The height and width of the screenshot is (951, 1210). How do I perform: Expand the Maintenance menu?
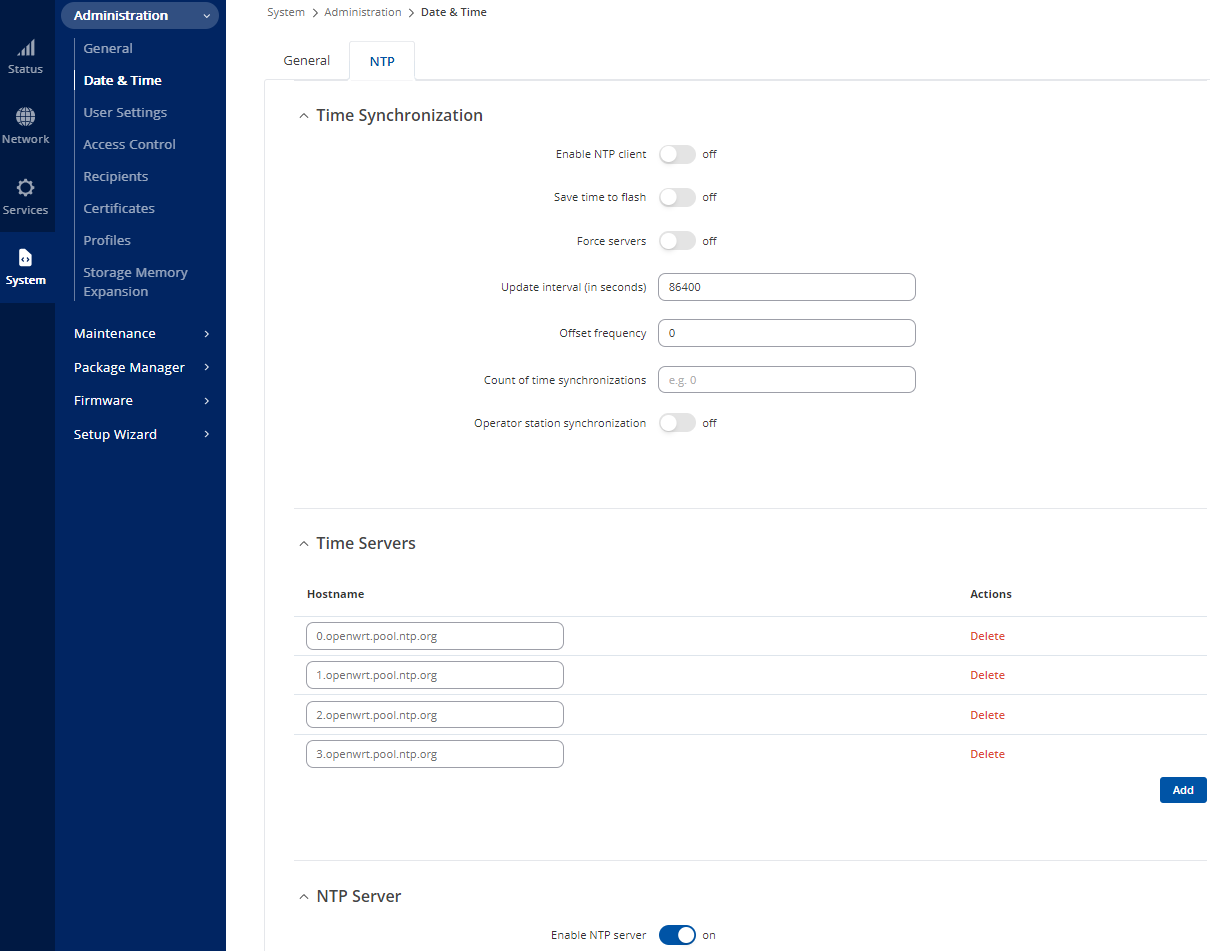[114, 333]
